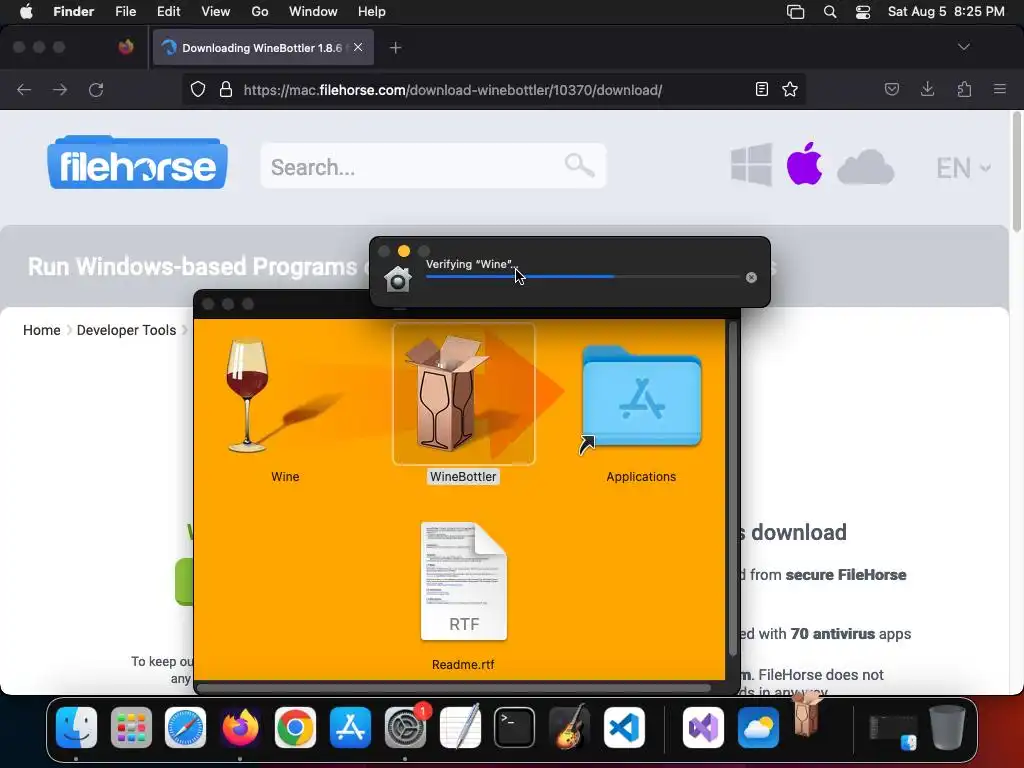Open the Finder menu
This screenshot has height=768, width=1024.
click(73, 12)
